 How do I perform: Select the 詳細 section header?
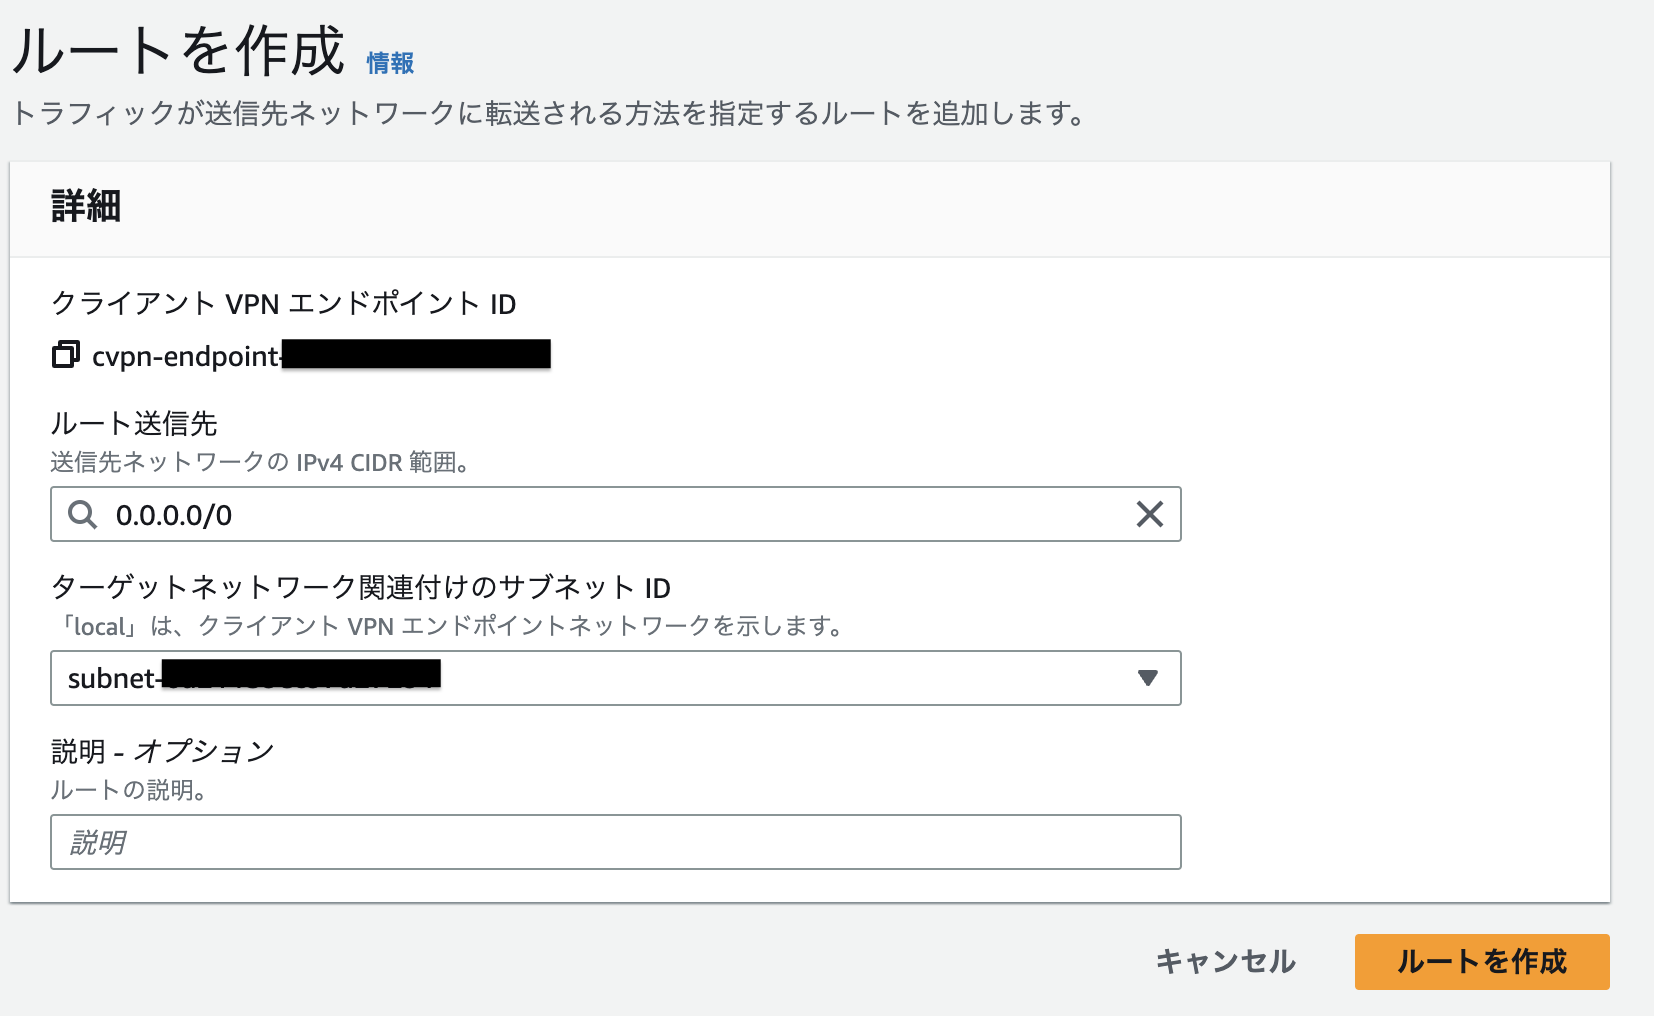click(85, 207)
